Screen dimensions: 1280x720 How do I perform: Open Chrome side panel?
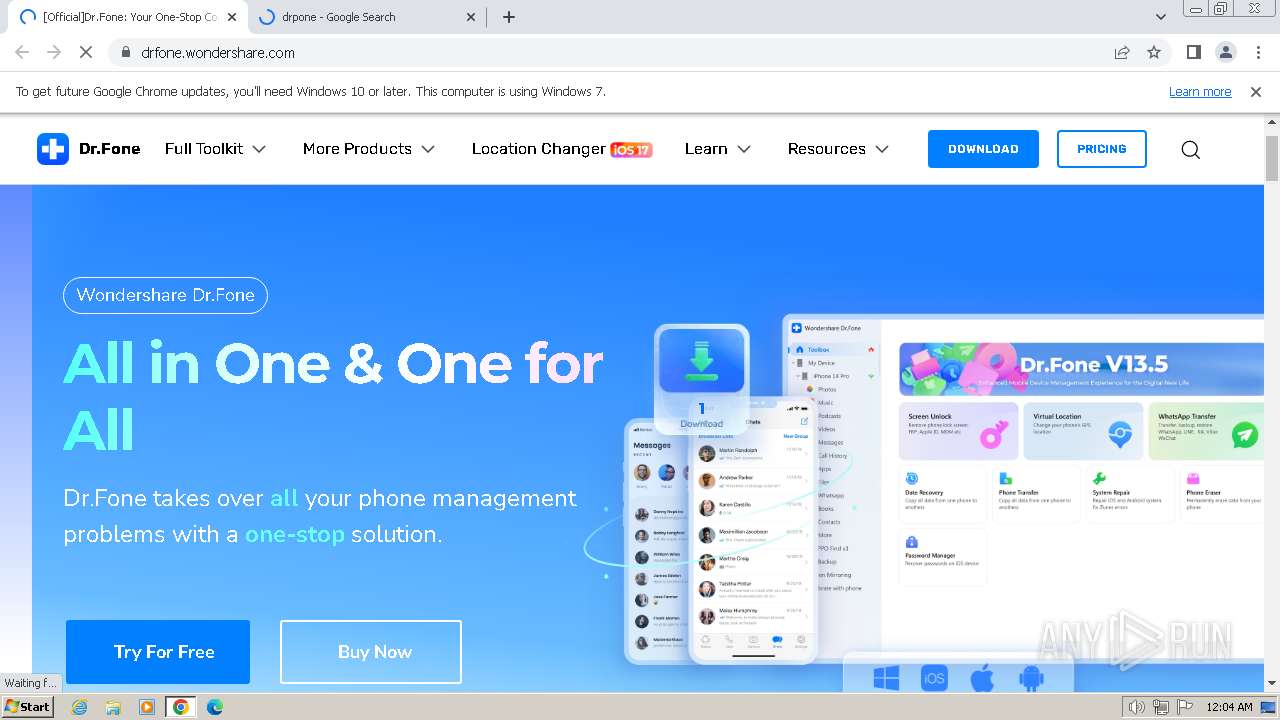(x=1193, y=52)
